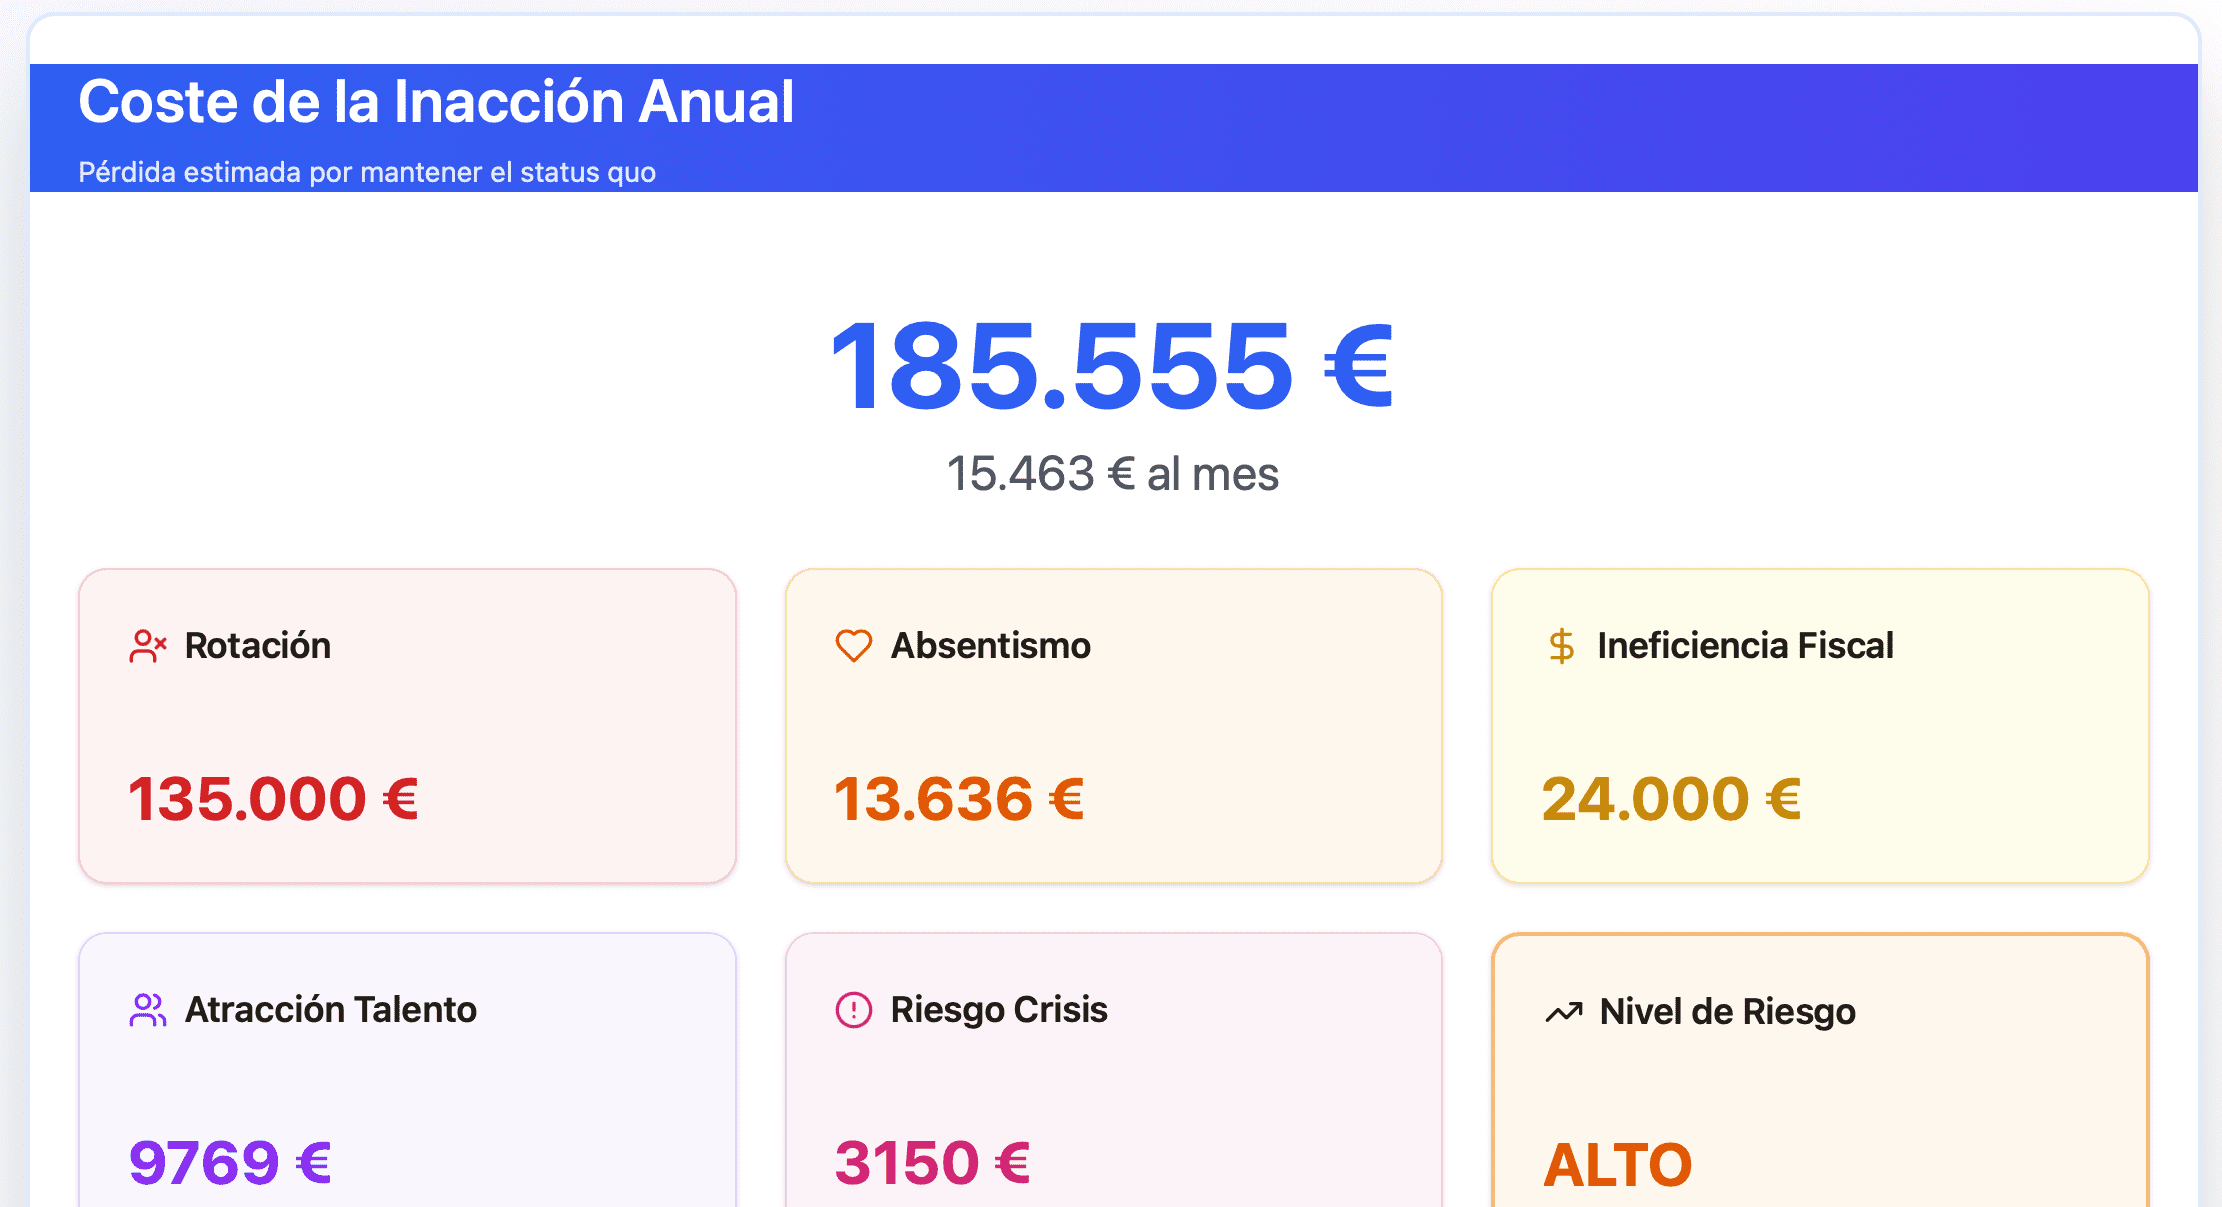
Task: Click the ALTO risk level text
Action: 1617,1165
